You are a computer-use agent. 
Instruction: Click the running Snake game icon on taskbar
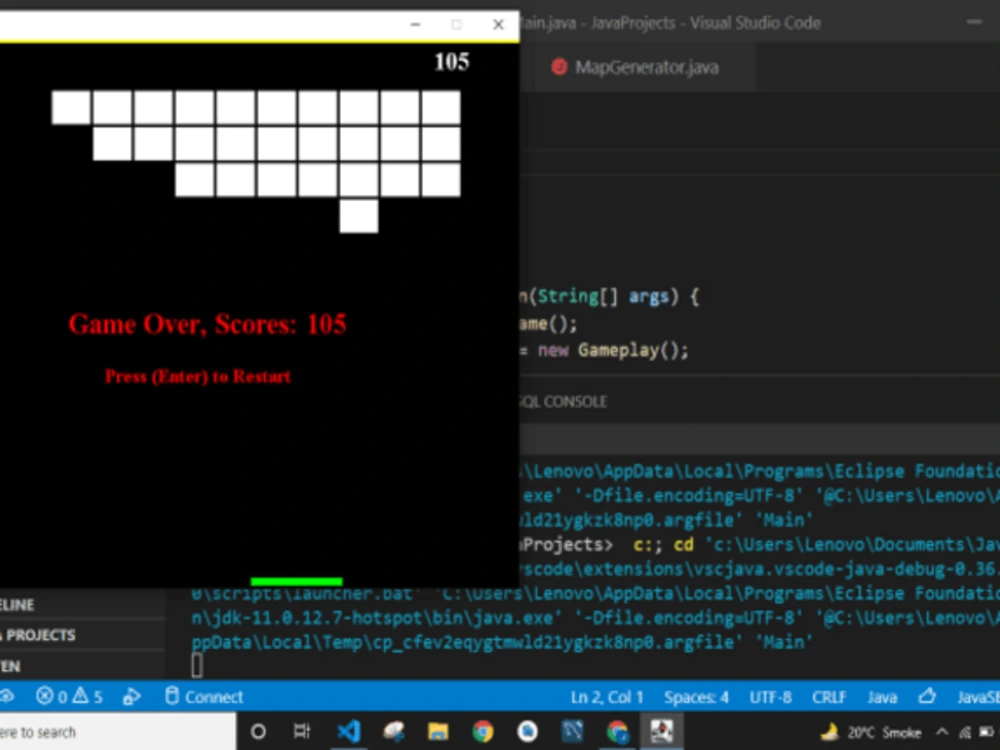click(x=661, y=731)
